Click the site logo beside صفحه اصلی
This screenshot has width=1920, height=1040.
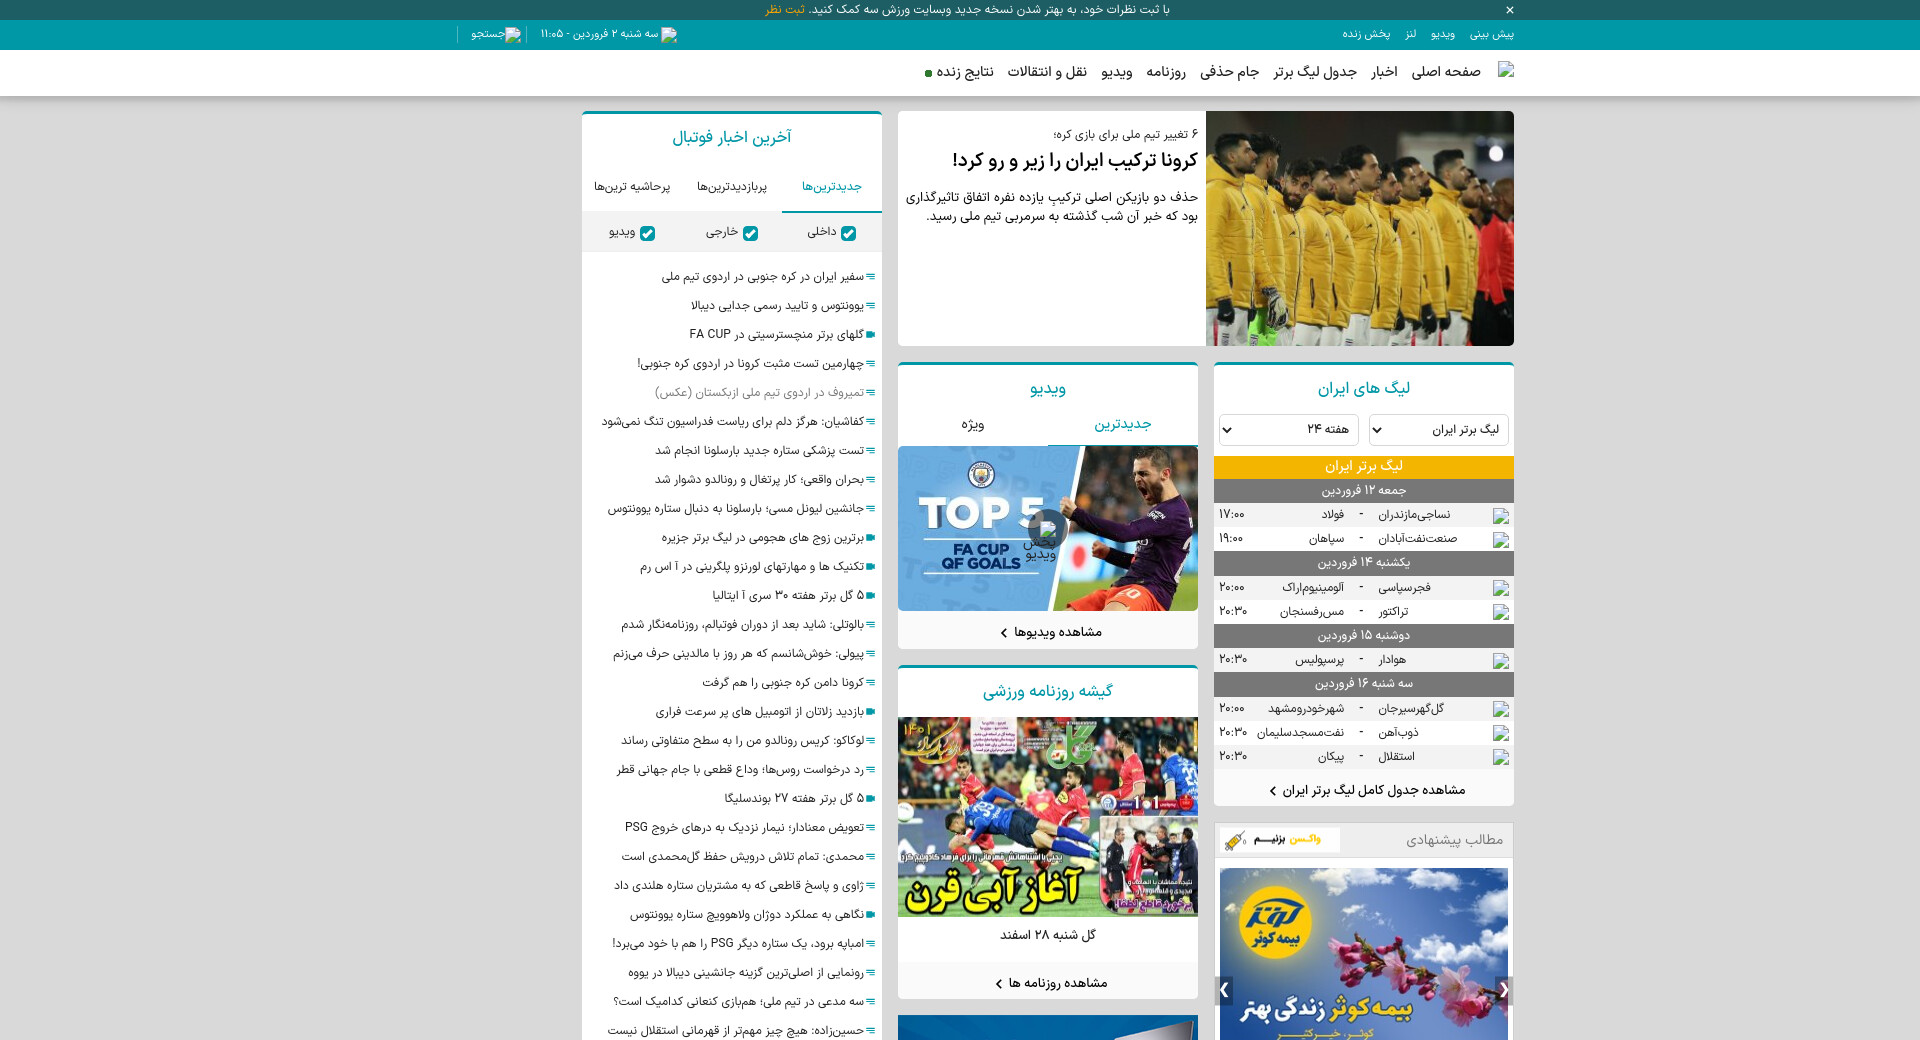(1505, 70)
